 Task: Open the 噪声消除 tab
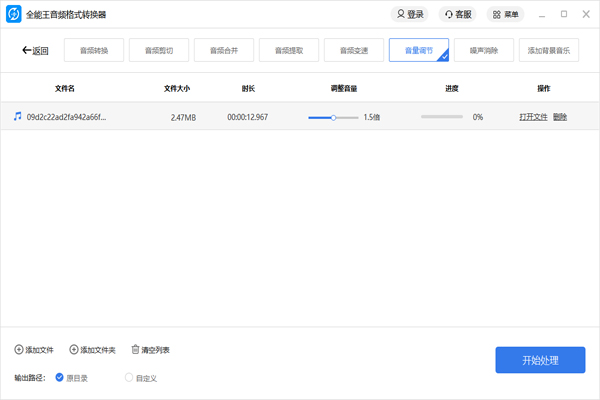click(x=484, y=50)
